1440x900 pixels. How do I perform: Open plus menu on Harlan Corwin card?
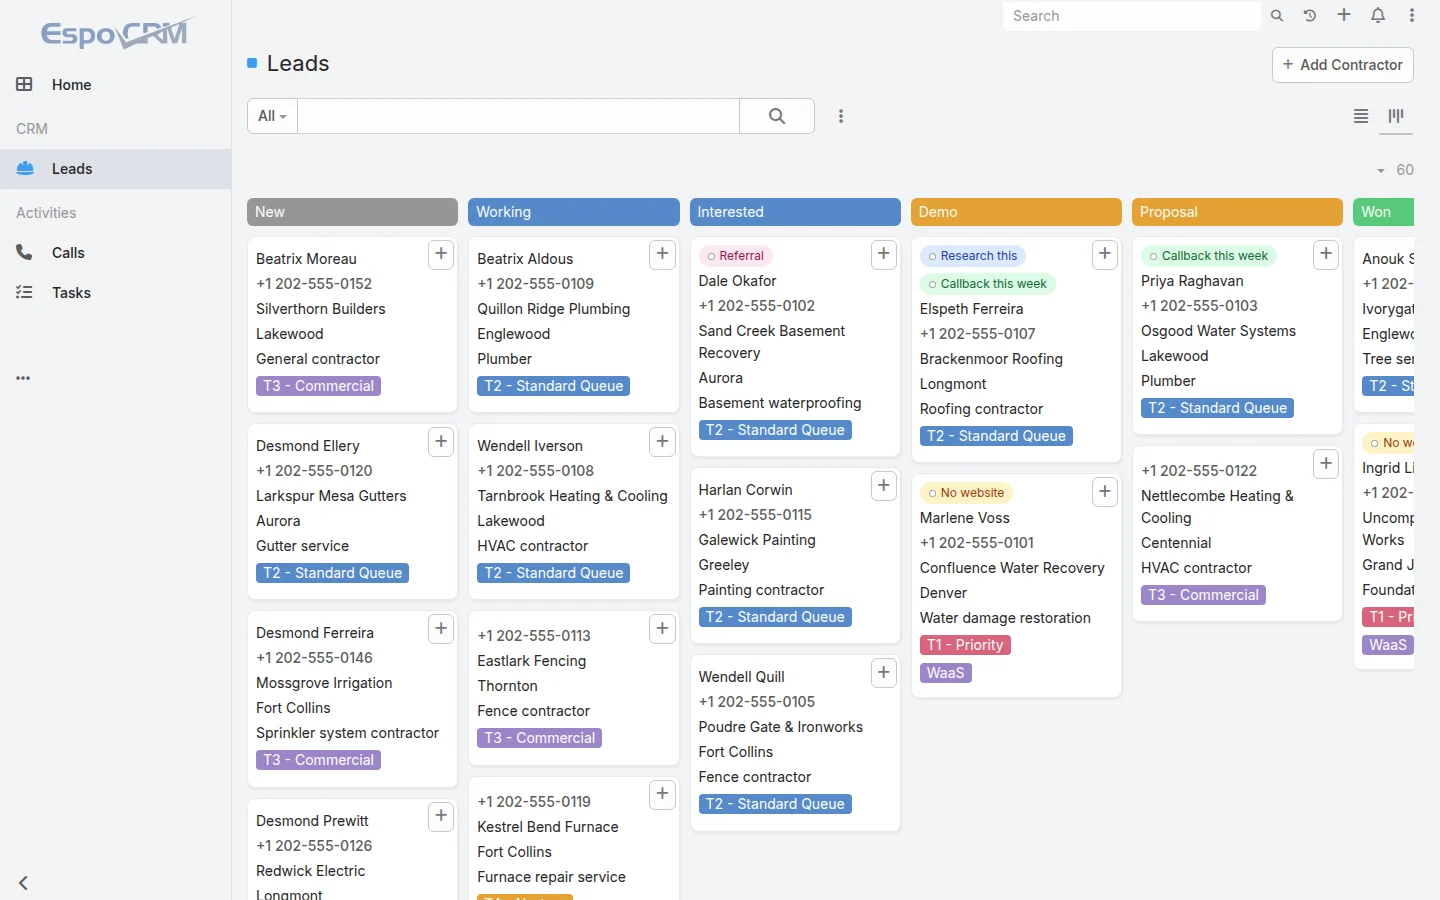[883, 485]
